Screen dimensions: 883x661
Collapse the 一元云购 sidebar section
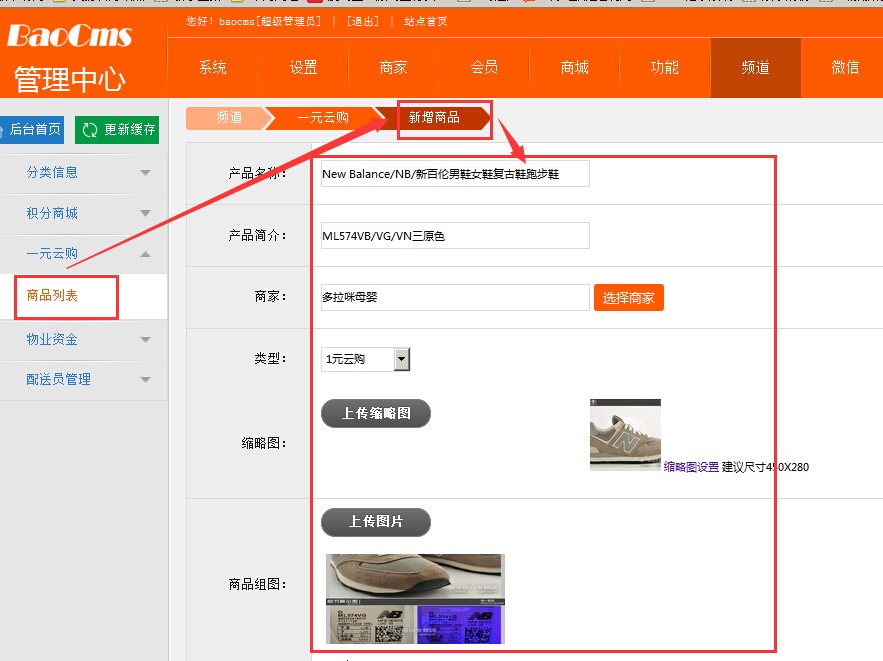coord(84,254)
